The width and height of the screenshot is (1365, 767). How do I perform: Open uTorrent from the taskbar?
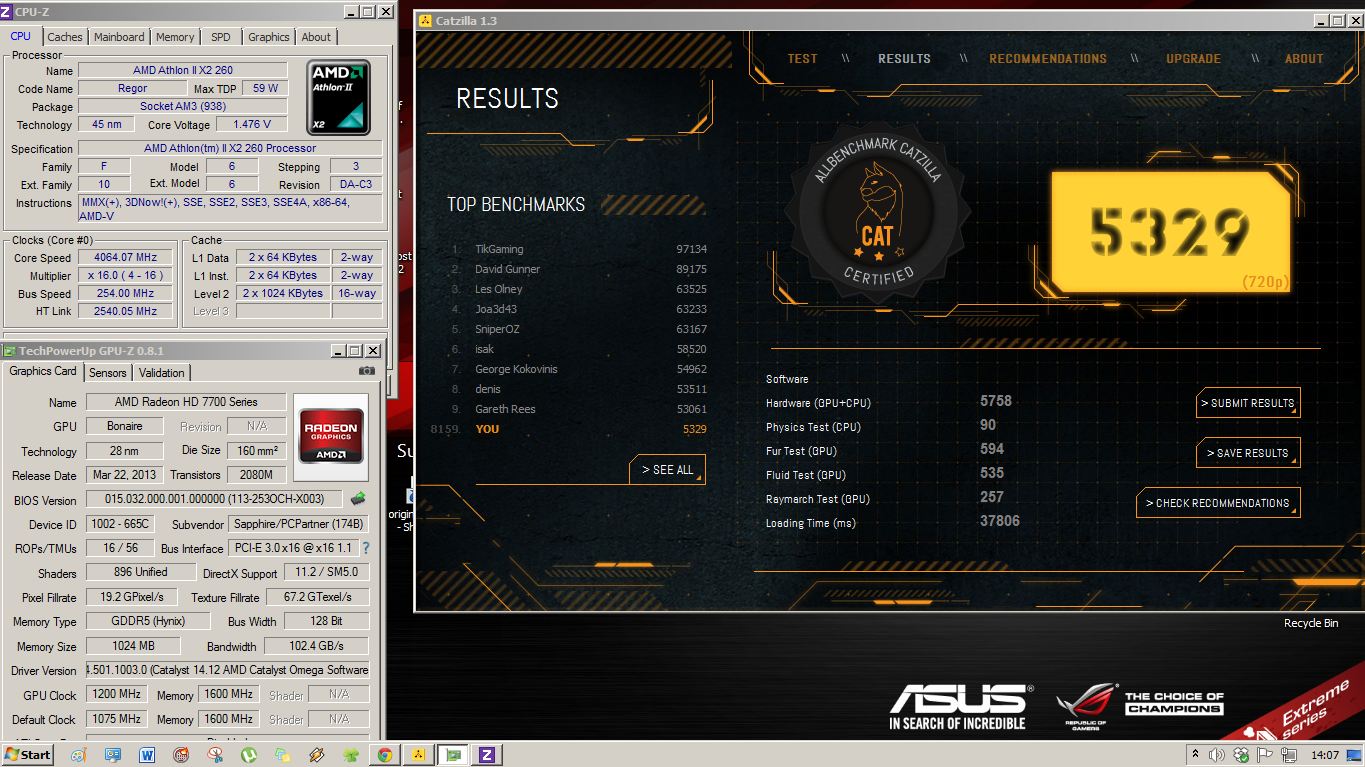248,755
